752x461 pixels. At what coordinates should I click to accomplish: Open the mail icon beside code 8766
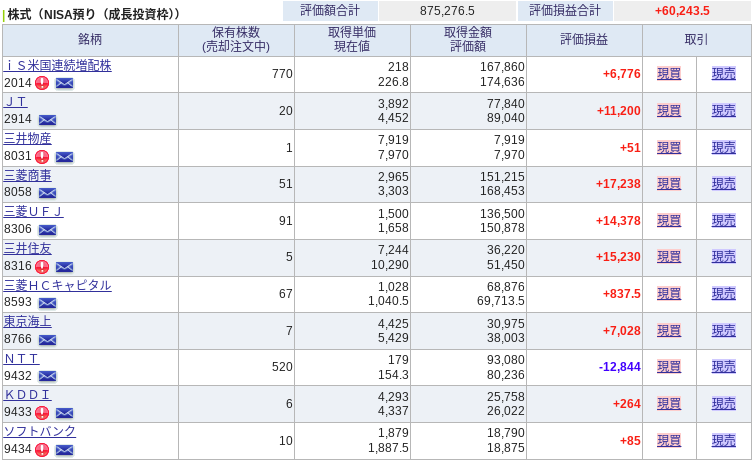(x=47, y=340)
